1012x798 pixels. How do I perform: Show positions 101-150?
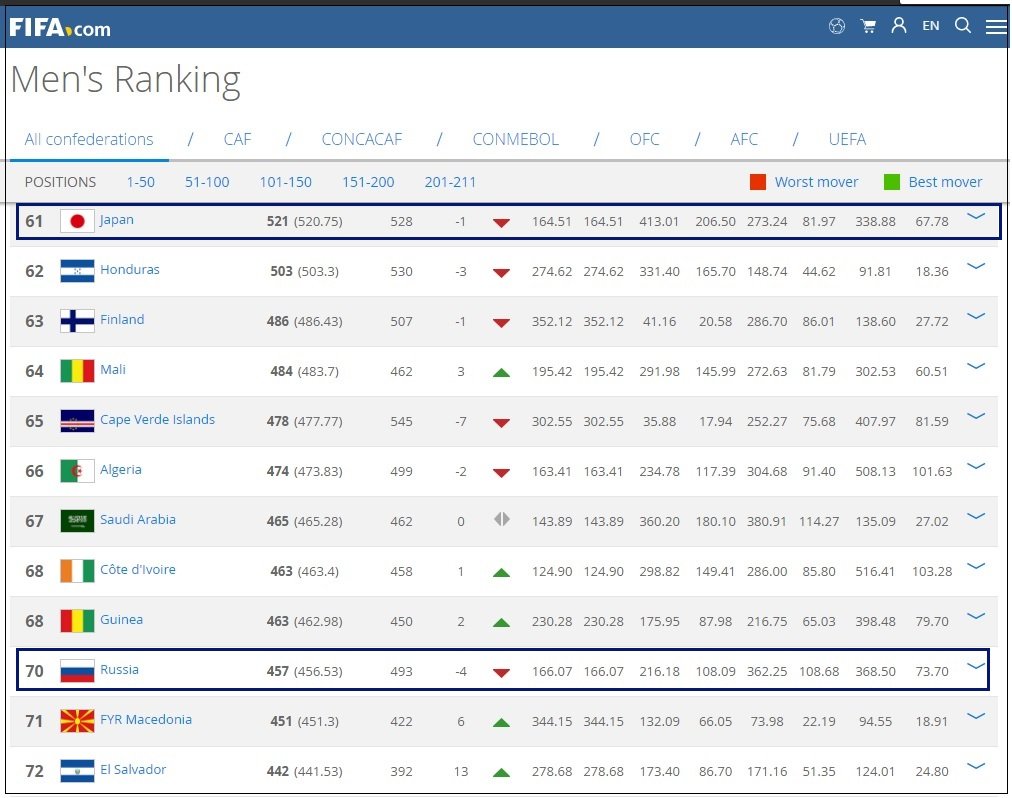285,182
